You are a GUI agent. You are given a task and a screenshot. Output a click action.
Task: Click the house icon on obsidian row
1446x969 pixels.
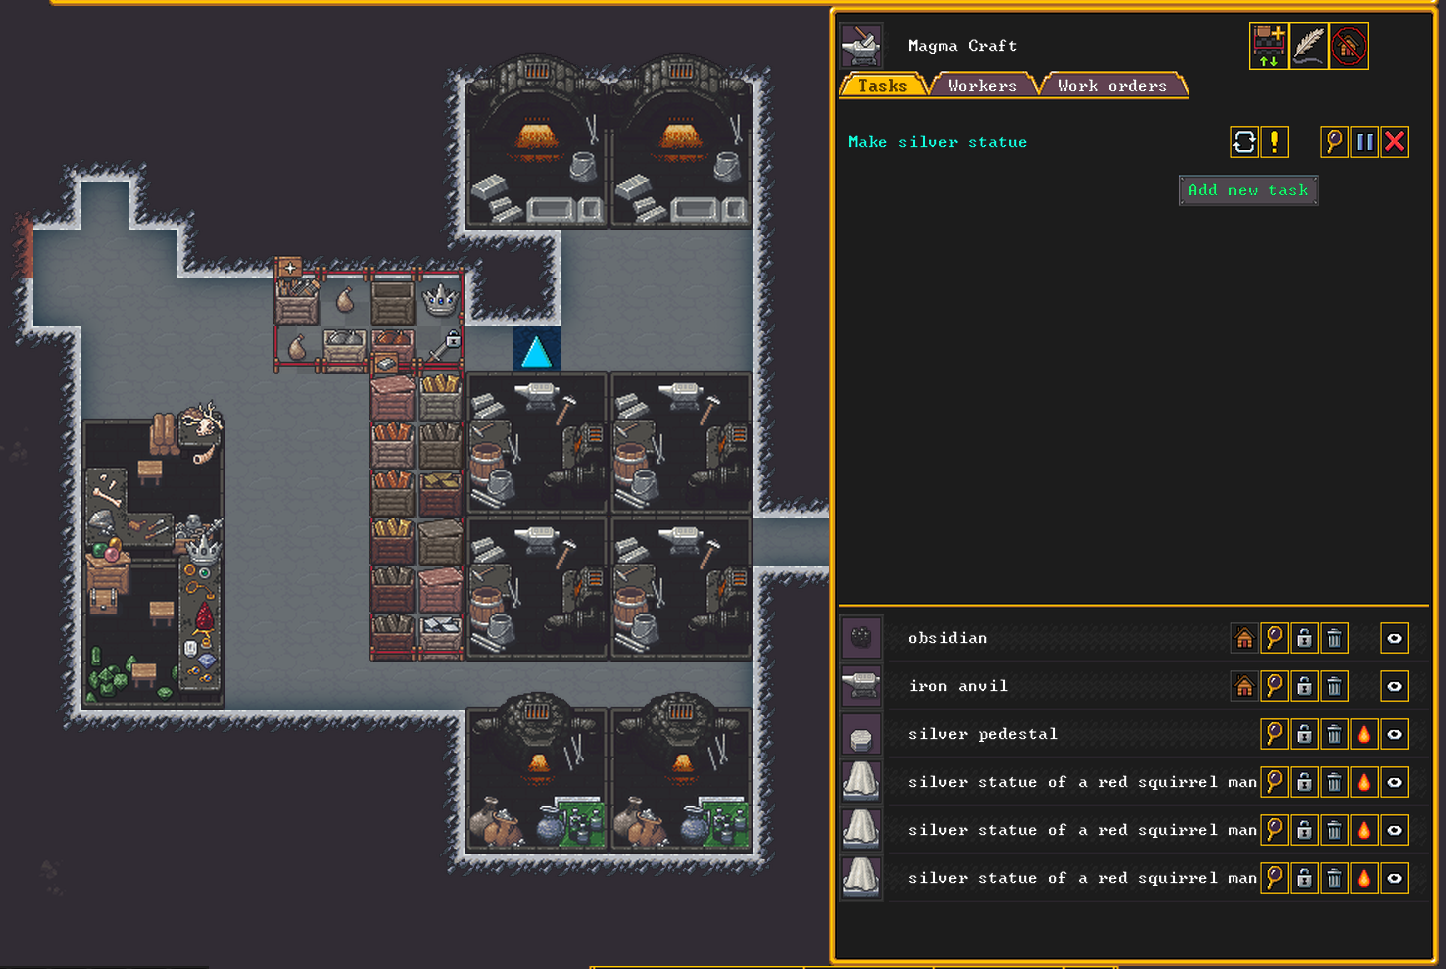click(x=1244, y=638)
